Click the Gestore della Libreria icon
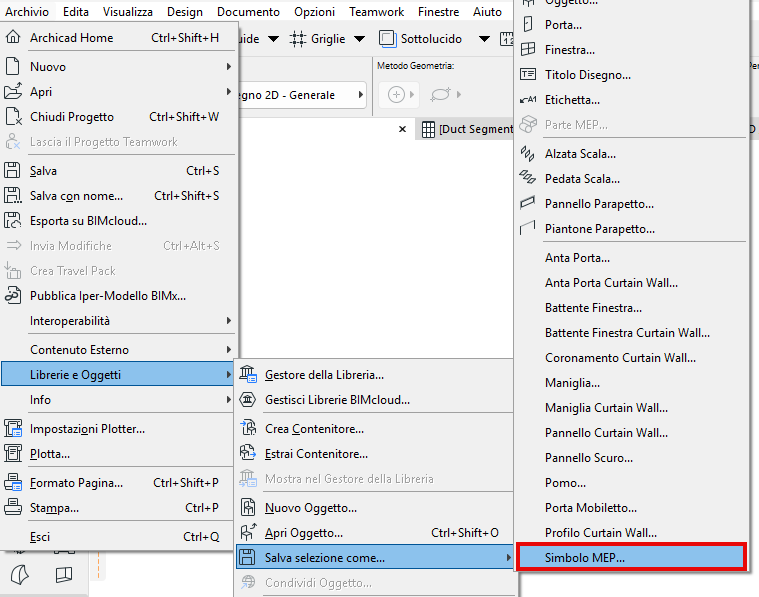The width and height of the screenshot is (759, 597). (248, 374)
